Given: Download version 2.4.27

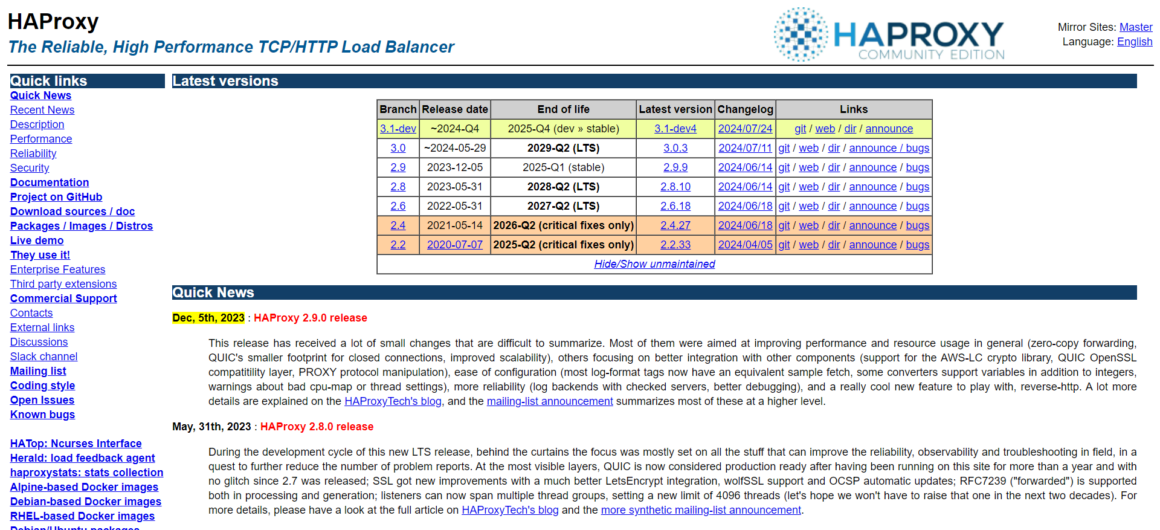Looking at the screenshot, I should point(675,226).
